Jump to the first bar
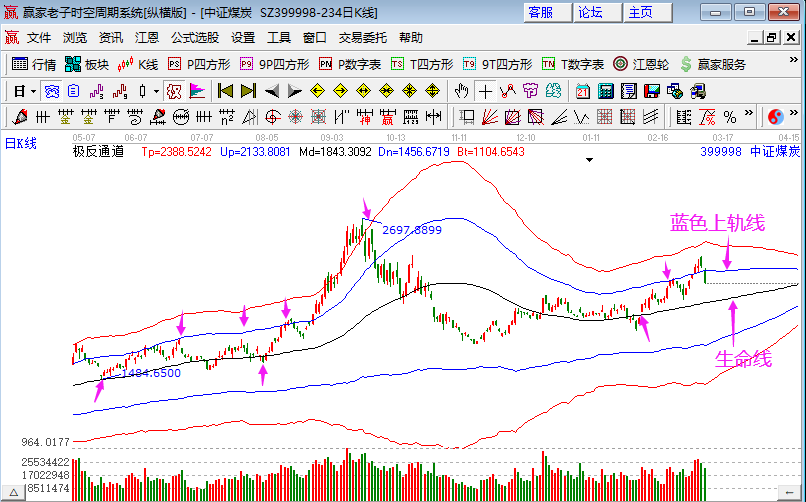Viewport: 806px width, 502px height. pos(225,91)
